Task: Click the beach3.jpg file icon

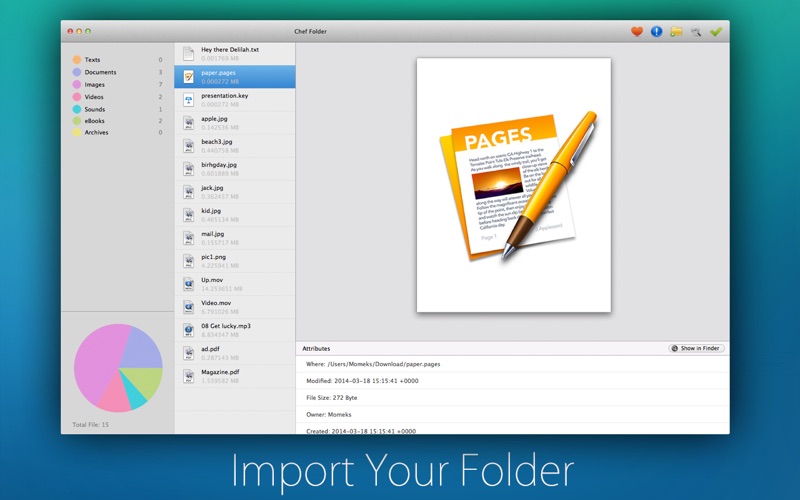Action: tap(189, 145)
